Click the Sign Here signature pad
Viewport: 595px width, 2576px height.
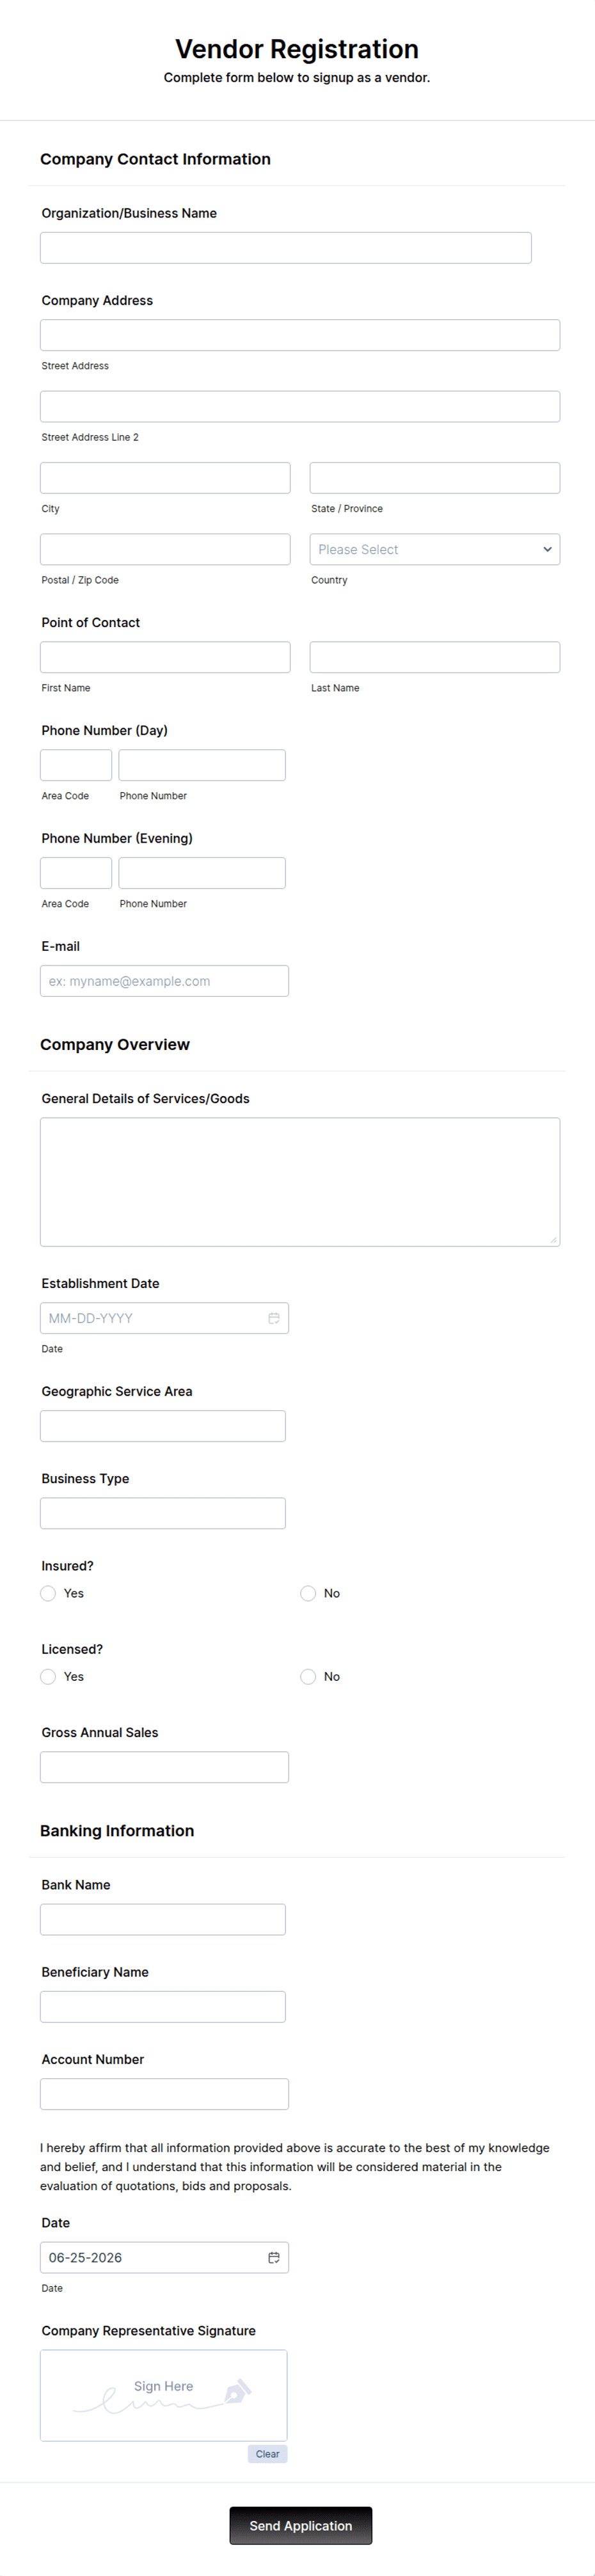[164, 2395]
